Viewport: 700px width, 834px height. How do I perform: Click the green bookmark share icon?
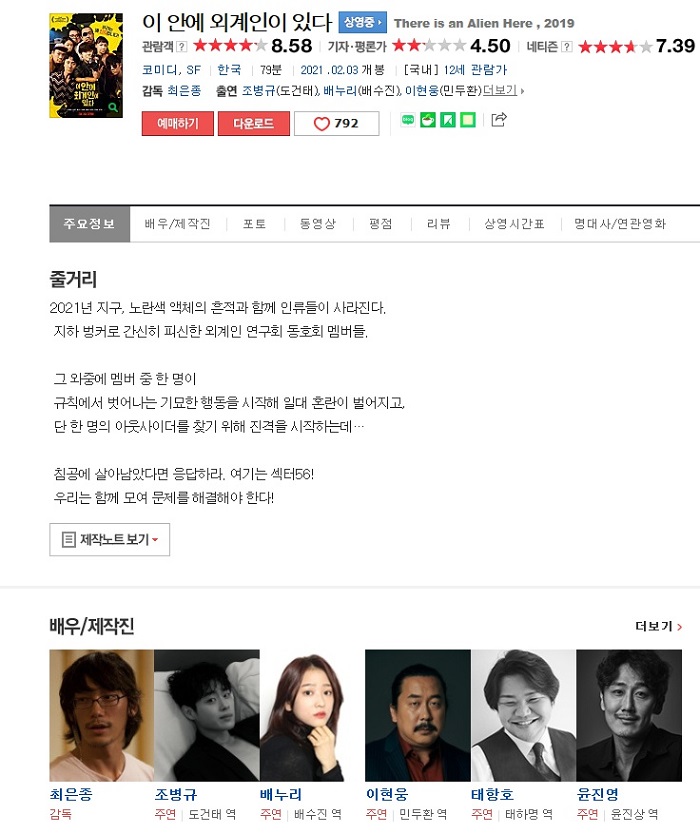click(448, 120)
